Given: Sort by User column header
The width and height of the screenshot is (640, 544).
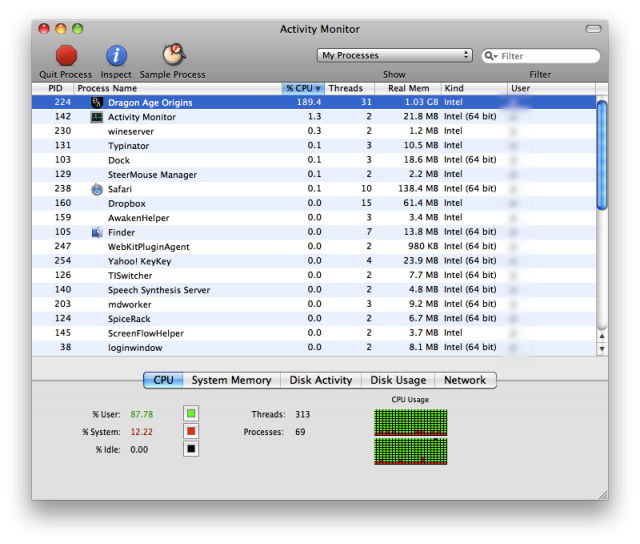Looking at the screenshot, I should pos(551,88).
